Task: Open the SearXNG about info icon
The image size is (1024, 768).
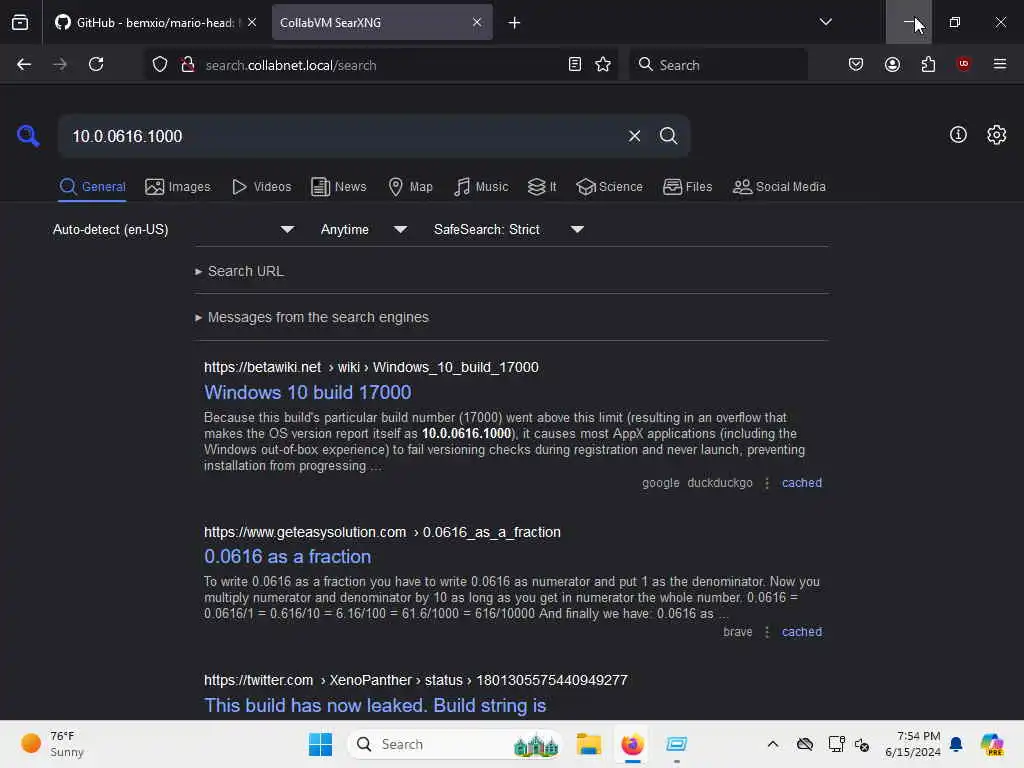Action: click(x=958, y=135)
